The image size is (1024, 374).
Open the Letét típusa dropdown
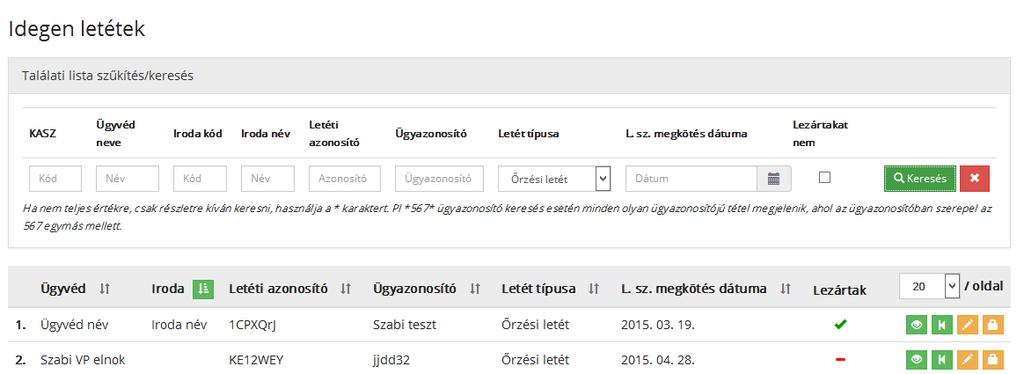click(554, 179)
